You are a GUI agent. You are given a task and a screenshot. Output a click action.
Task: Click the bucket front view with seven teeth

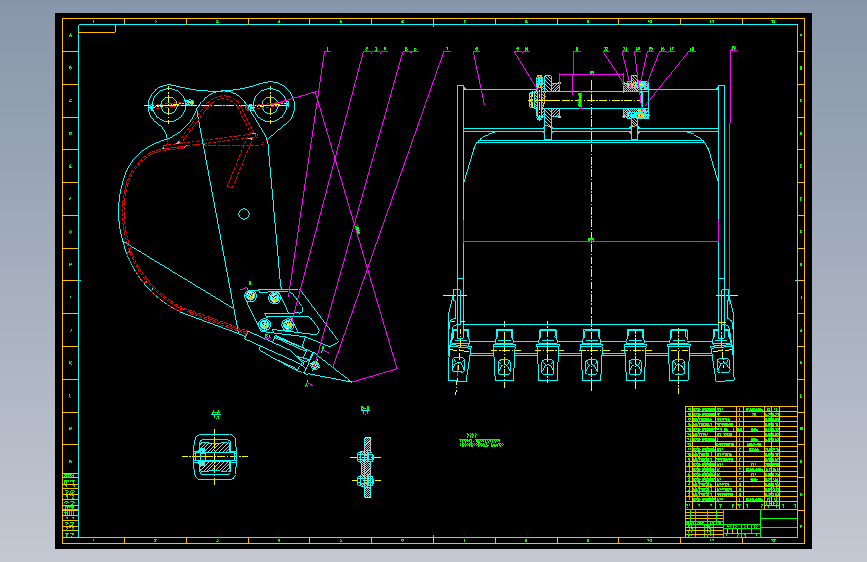pos(591,232)
